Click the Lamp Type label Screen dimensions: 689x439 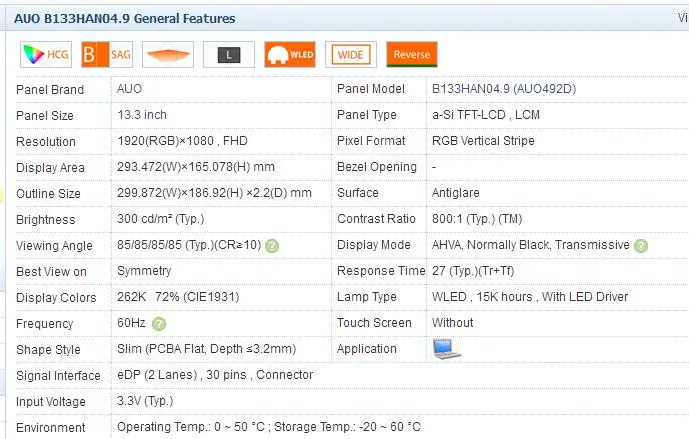click(366, 297)
